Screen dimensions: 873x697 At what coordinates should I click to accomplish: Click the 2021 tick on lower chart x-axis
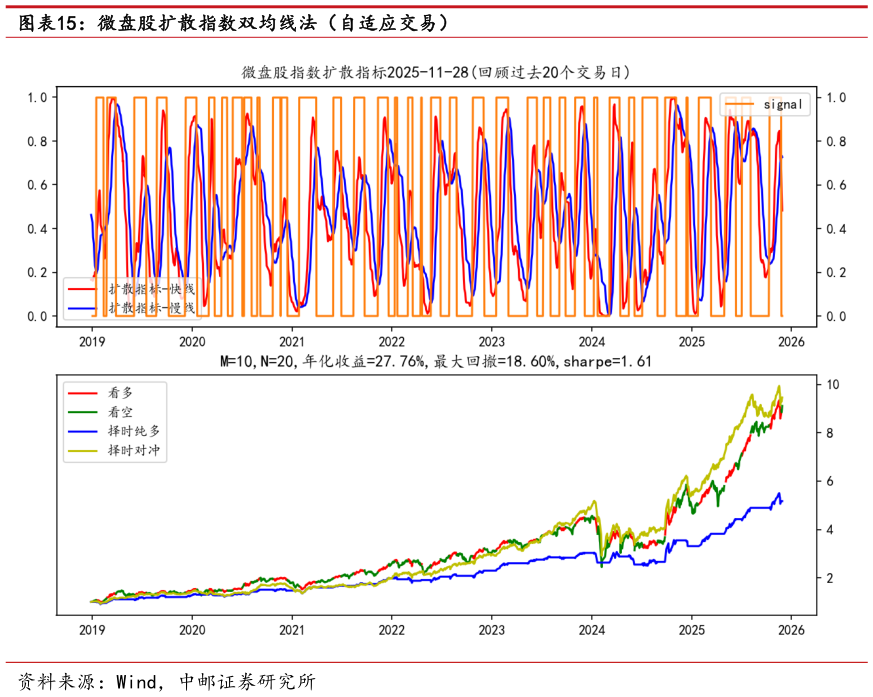291,630
